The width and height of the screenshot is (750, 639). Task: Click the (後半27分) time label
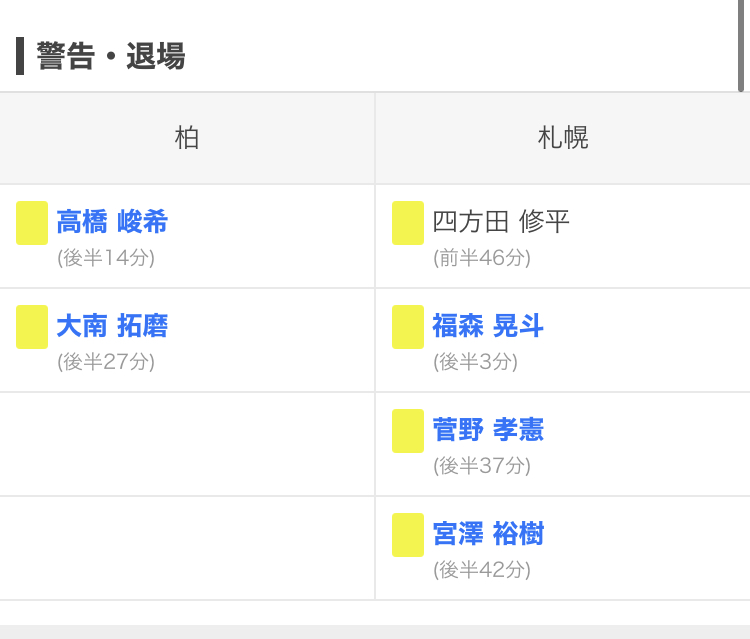tap(106, 362)
